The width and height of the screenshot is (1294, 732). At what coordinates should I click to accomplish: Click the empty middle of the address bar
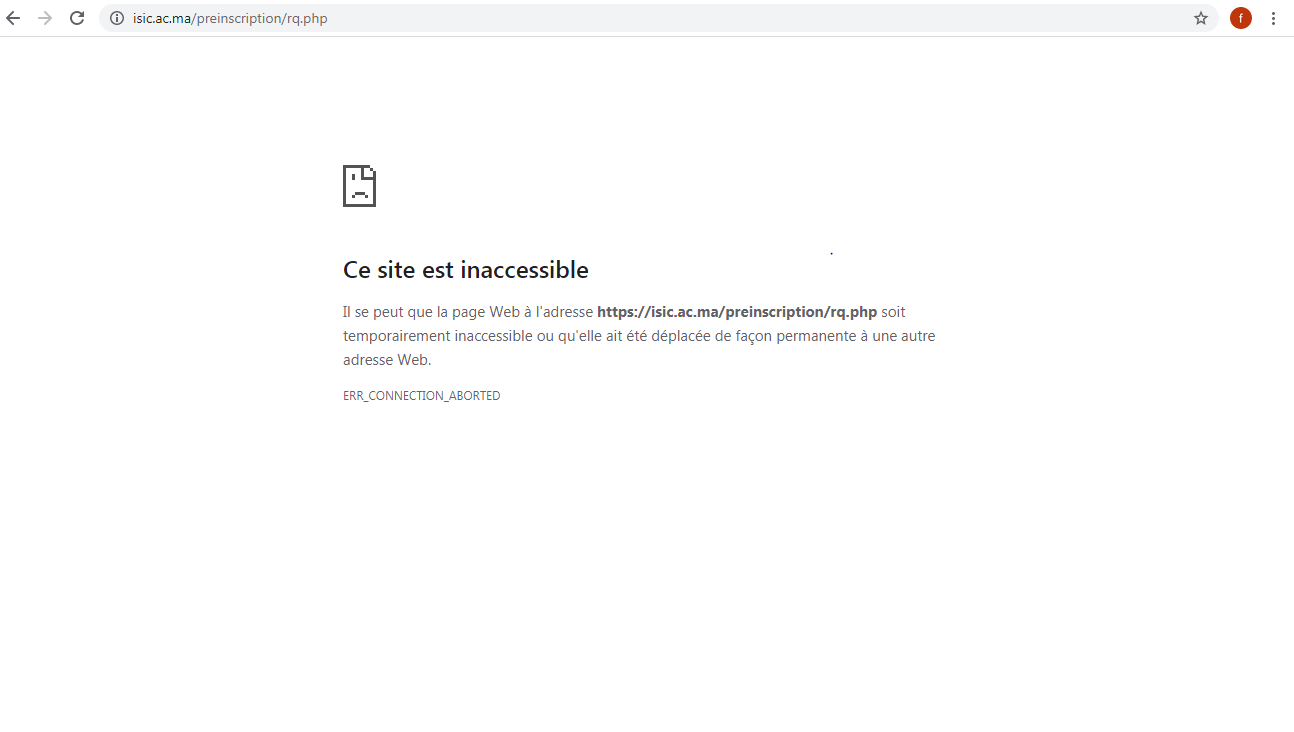(750, 18)
